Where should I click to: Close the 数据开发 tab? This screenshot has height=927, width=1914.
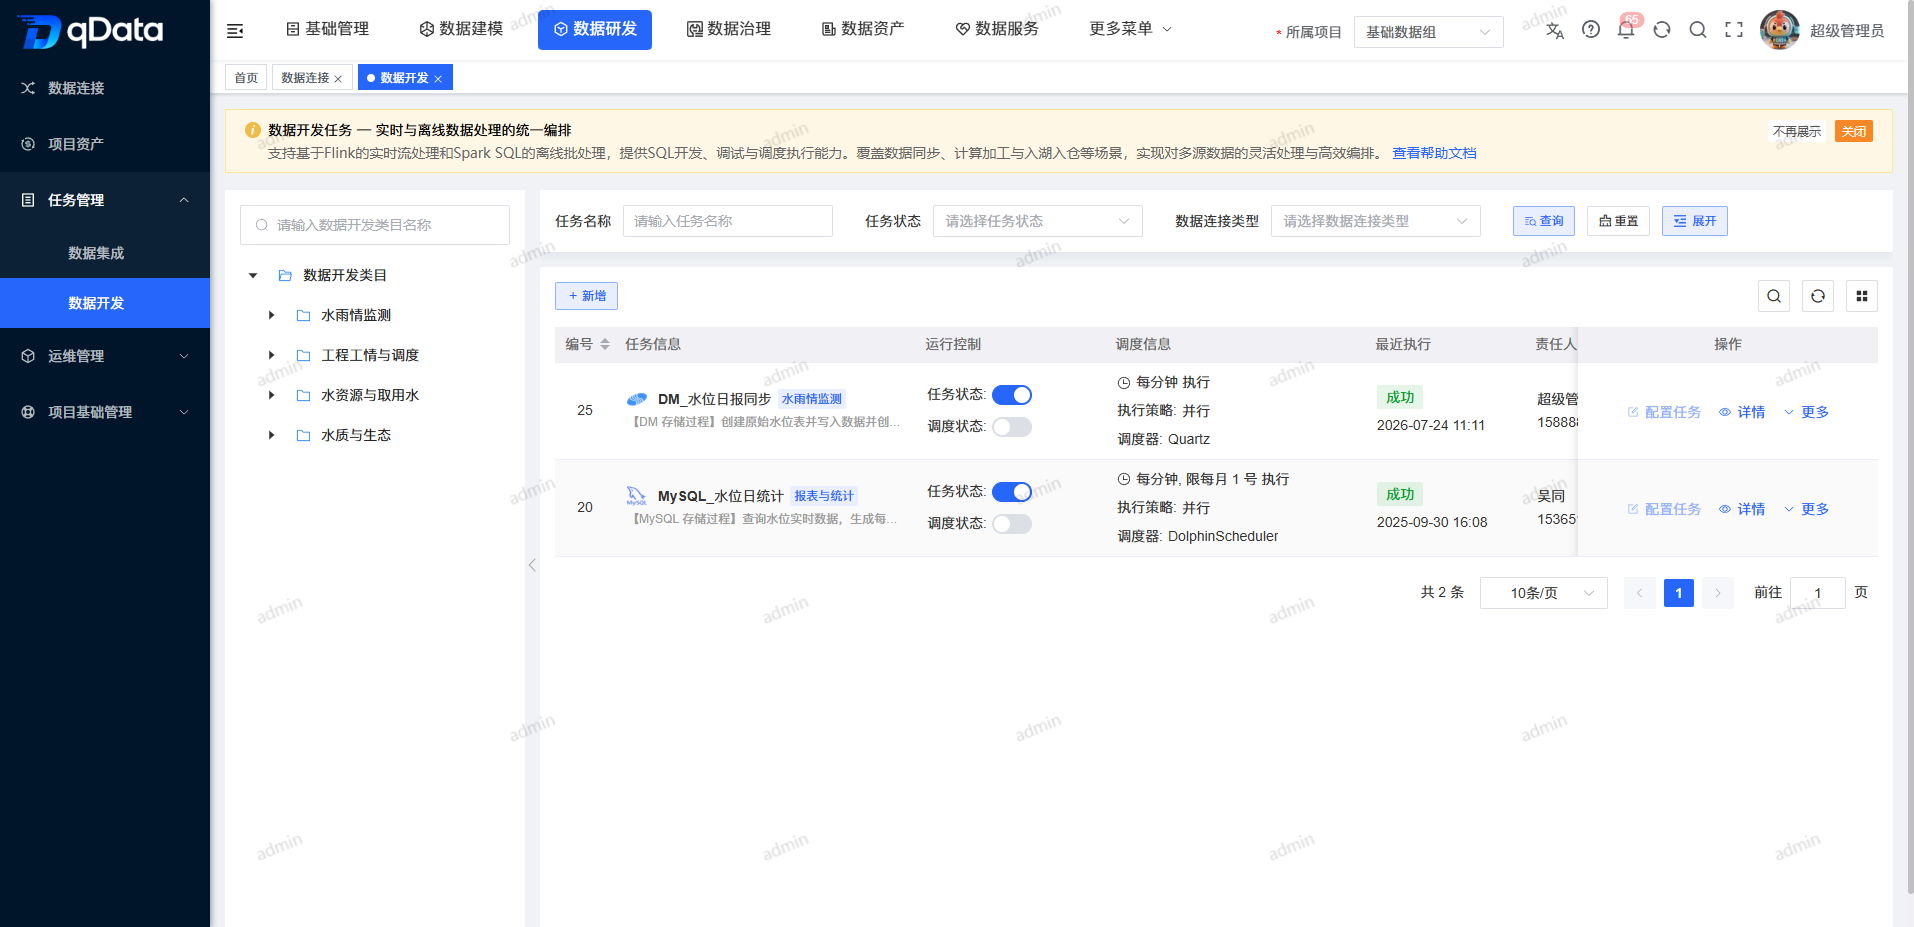(438, 79)
